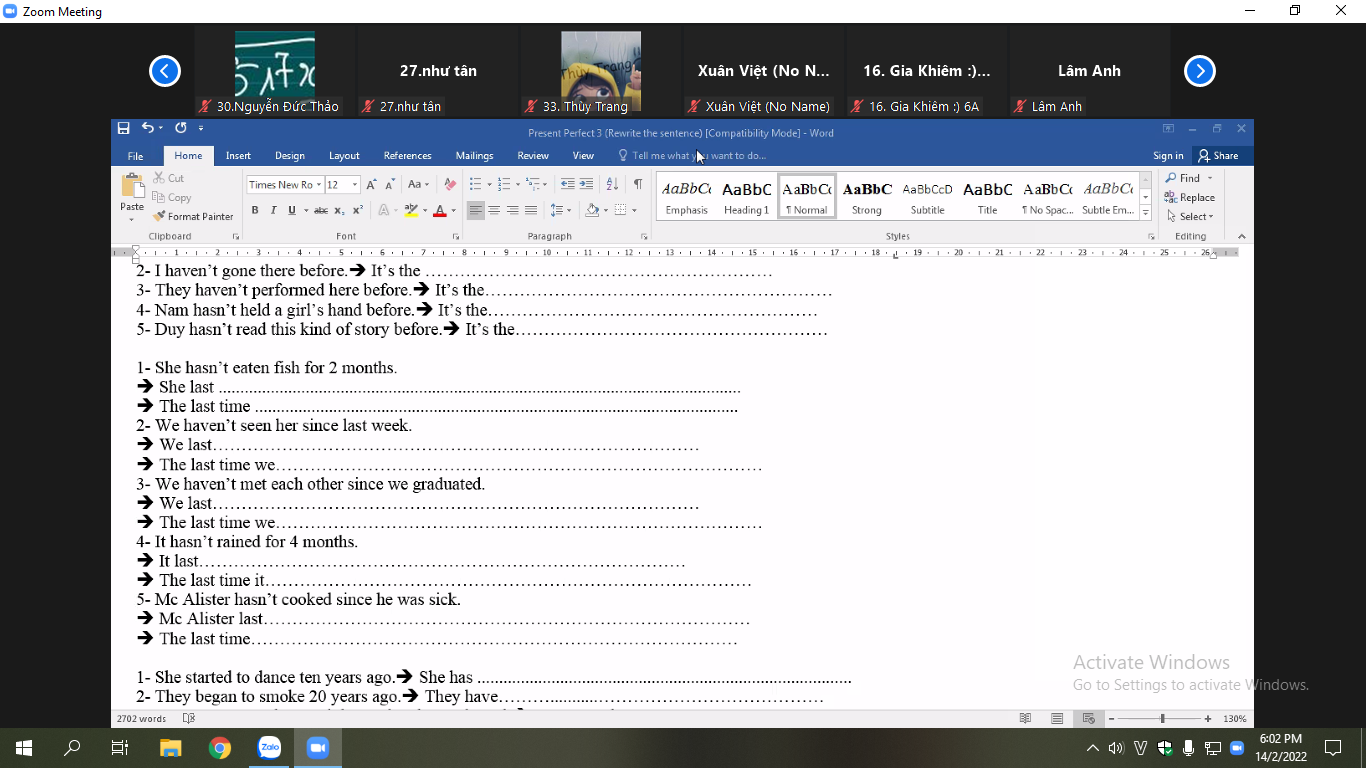The height and width of the screenshot is (768, 1366).
Task: Open the Insert ribbon tab
Action: coord(238,155)
